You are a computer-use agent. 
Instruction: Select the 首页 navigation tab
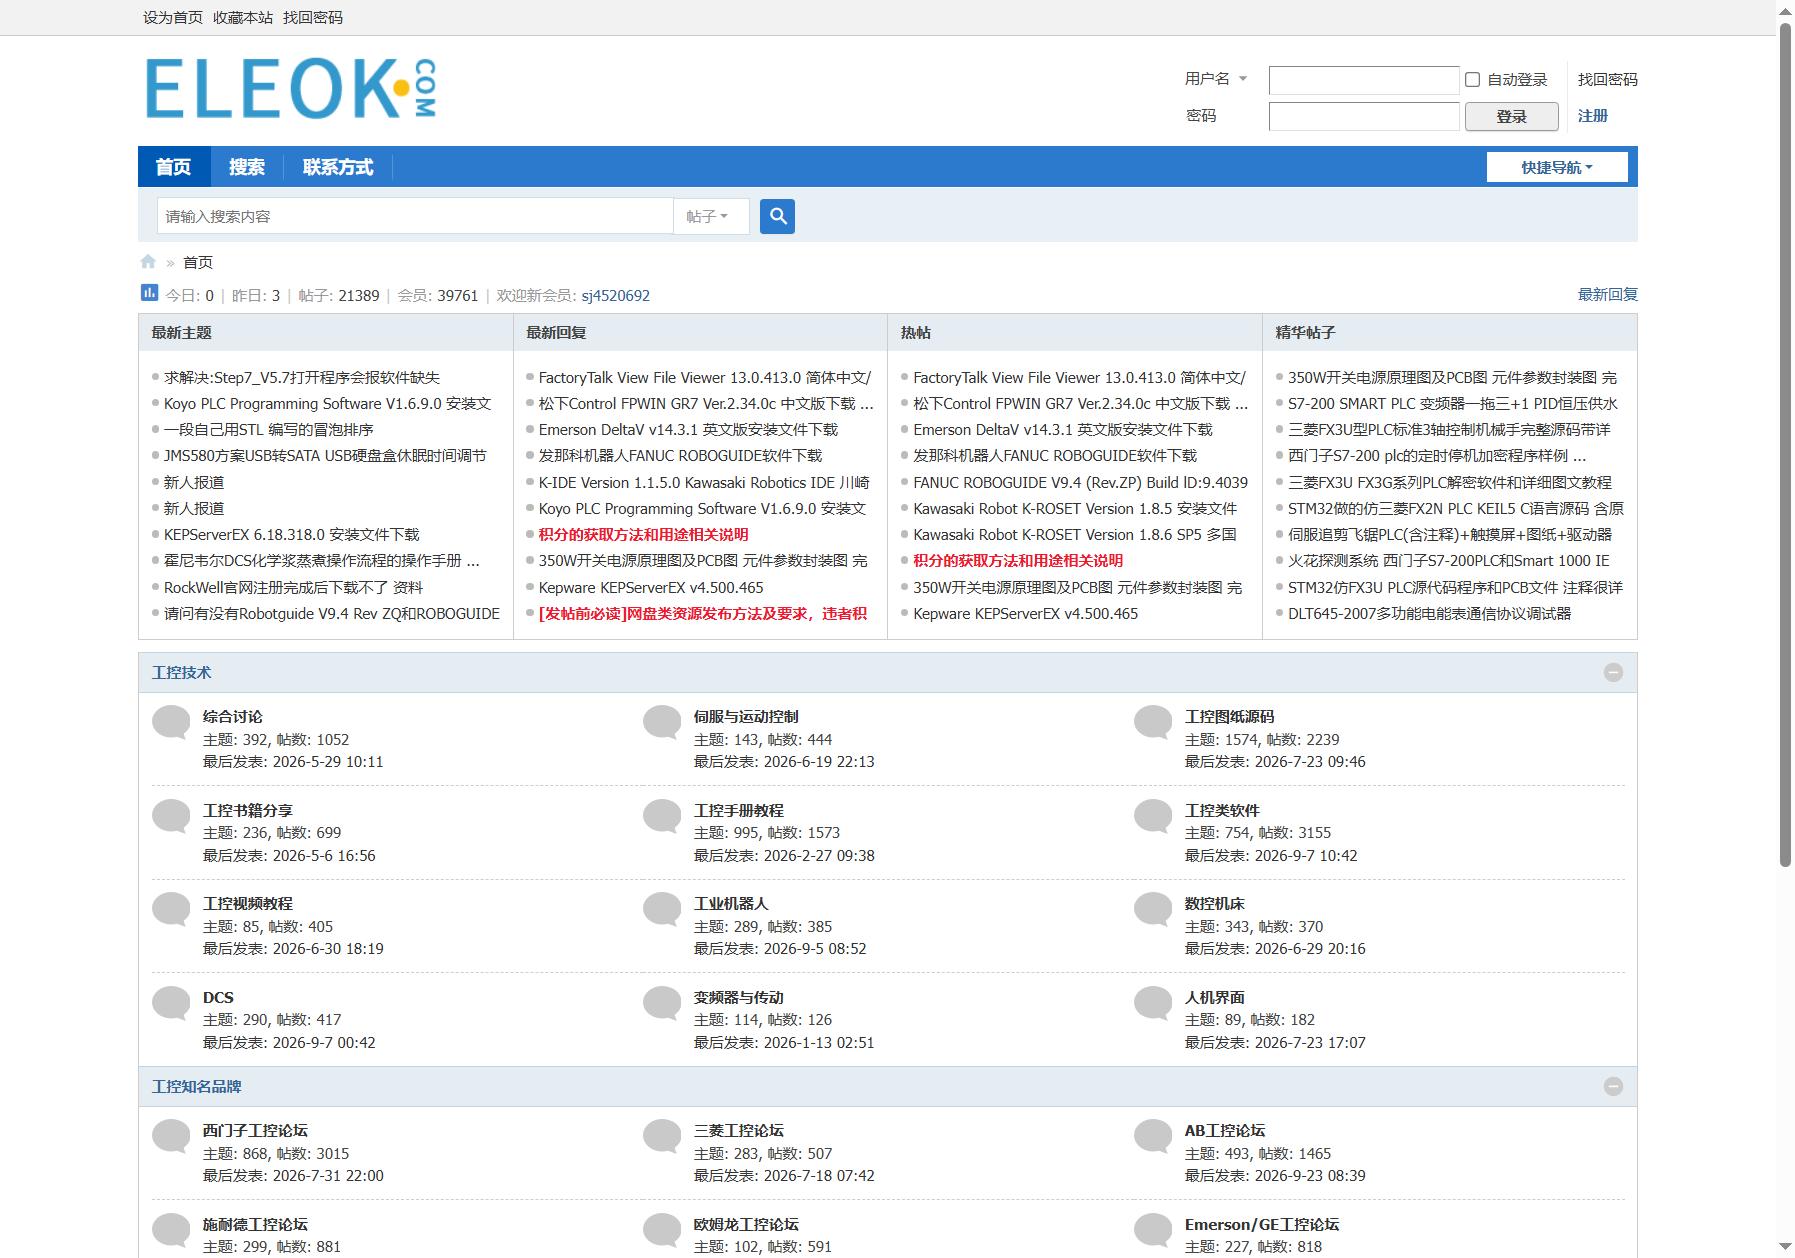tap(173, 167)
